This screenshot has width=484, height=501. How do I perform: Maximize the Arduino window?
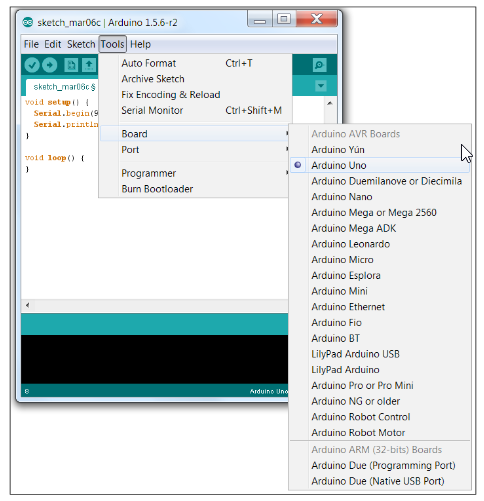(284, 19)
